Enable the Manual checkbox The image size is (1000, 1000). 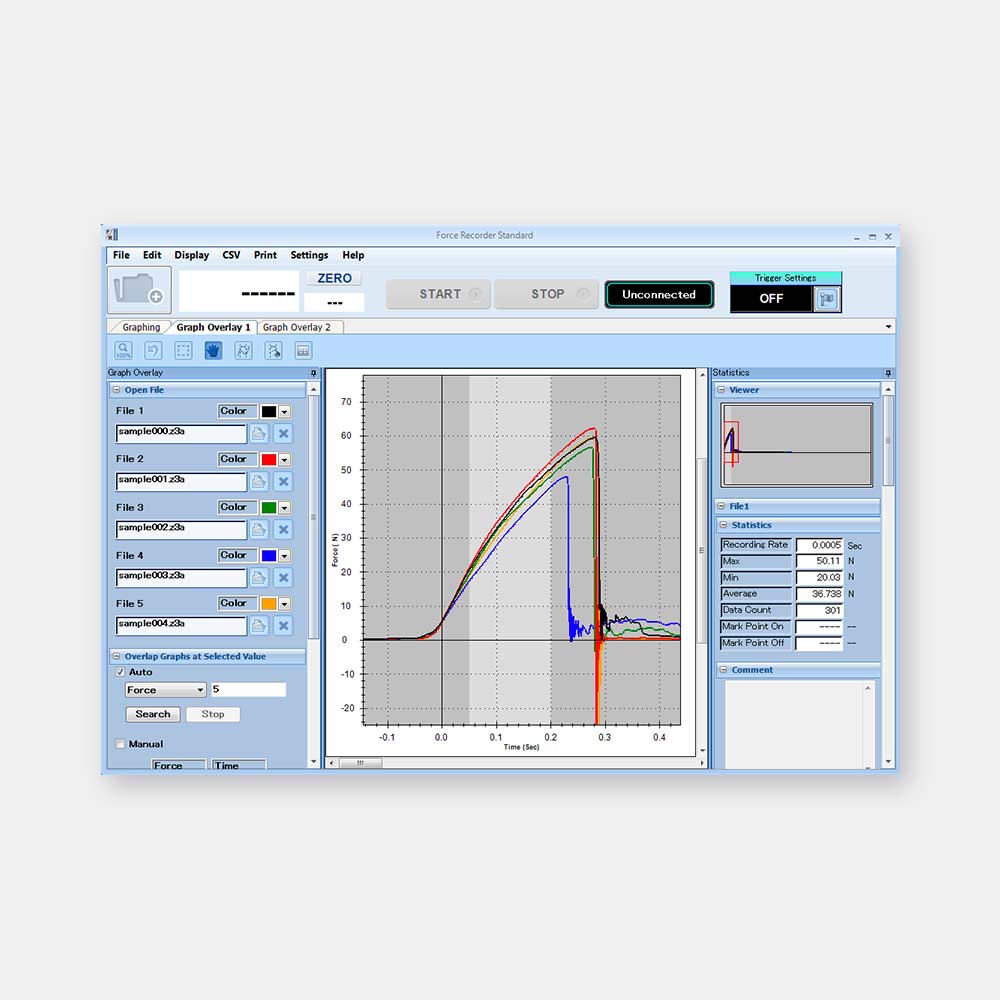121,744
